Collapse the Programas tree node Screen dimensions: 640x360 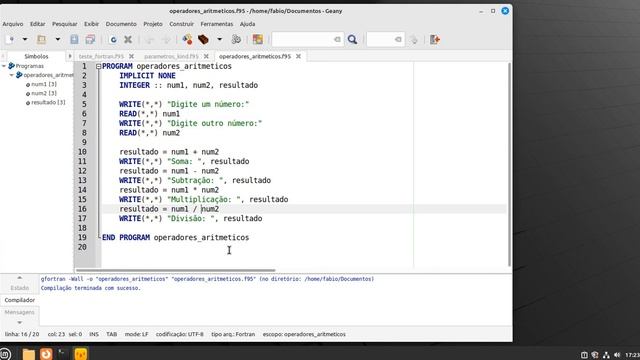(x=4, y=66)
